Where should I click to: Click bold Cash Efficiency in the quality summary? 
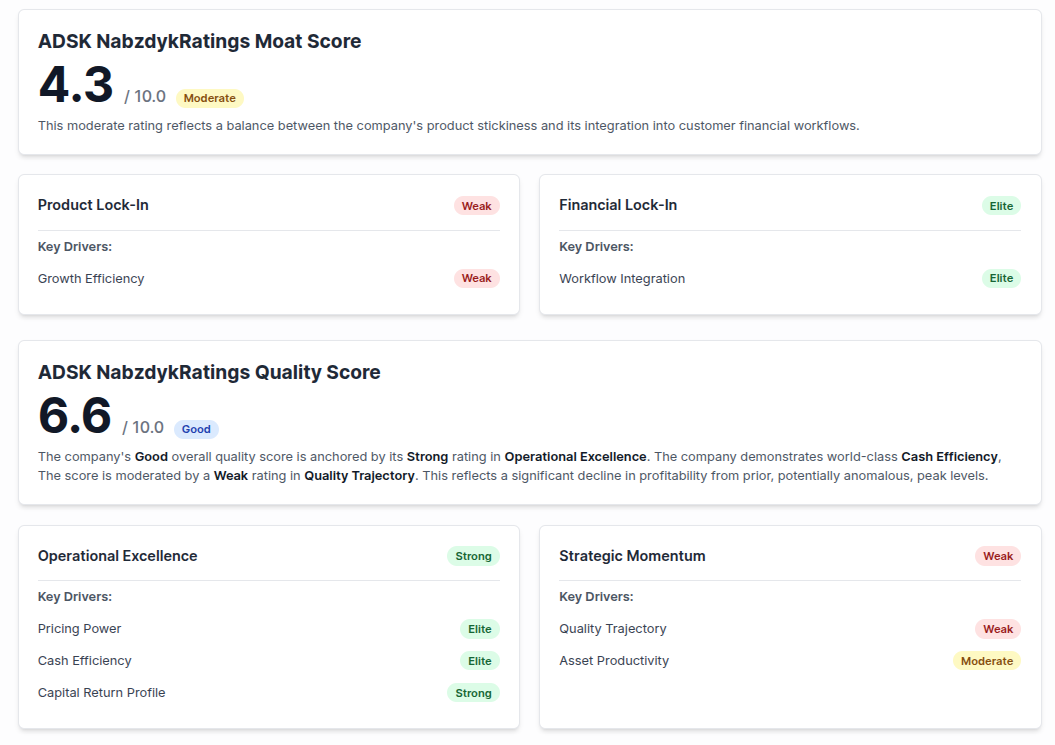point(949,457)
